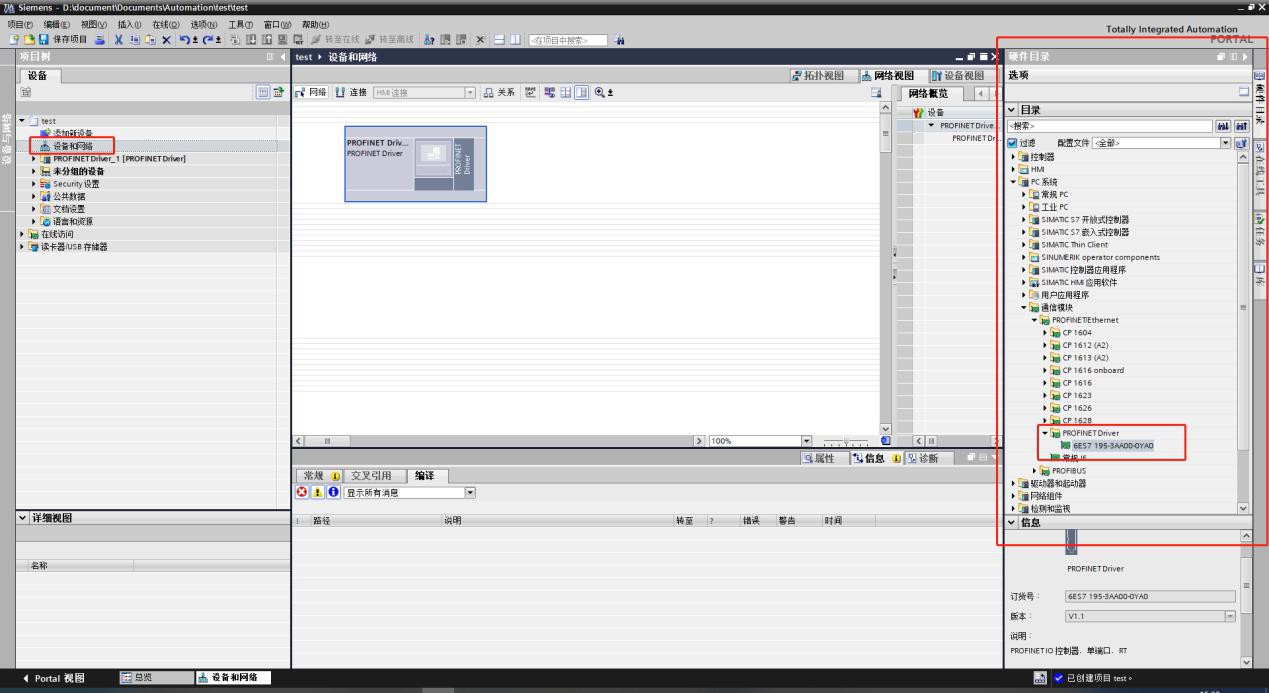
Task: Expand PROFINET Driver_1 tree node
Action: click(x=35, y=158)
